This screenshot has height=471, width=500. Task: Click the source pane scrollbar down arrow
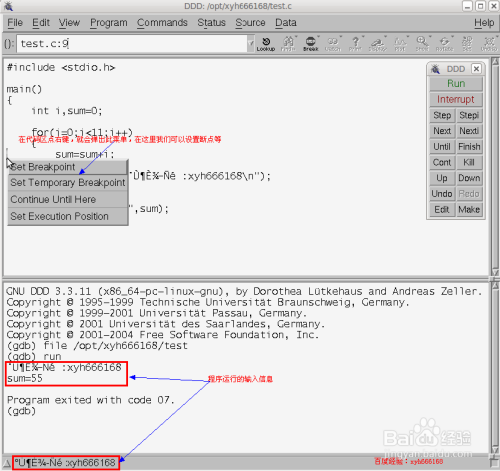pyautogui.click(x=495, y=272)
